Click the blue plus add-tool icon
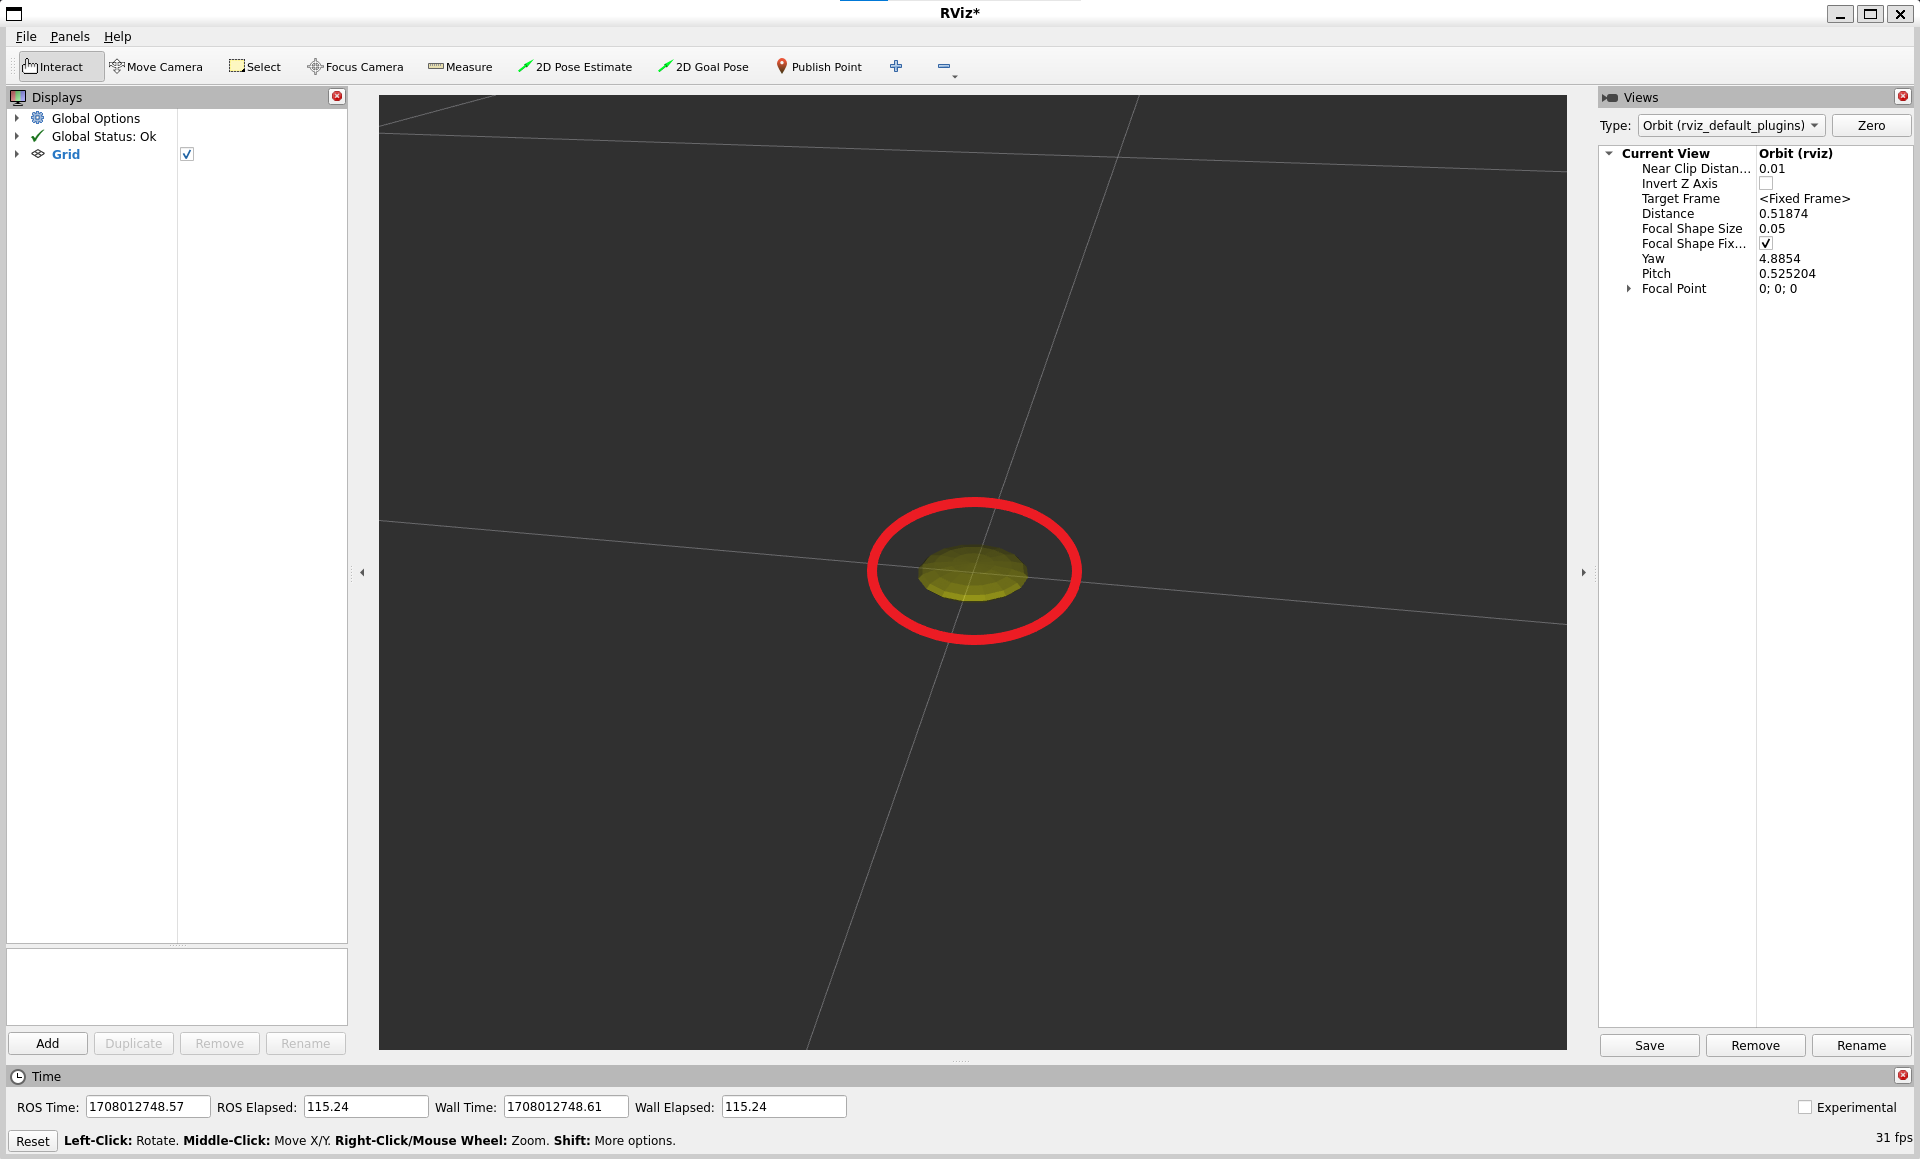 896,66
